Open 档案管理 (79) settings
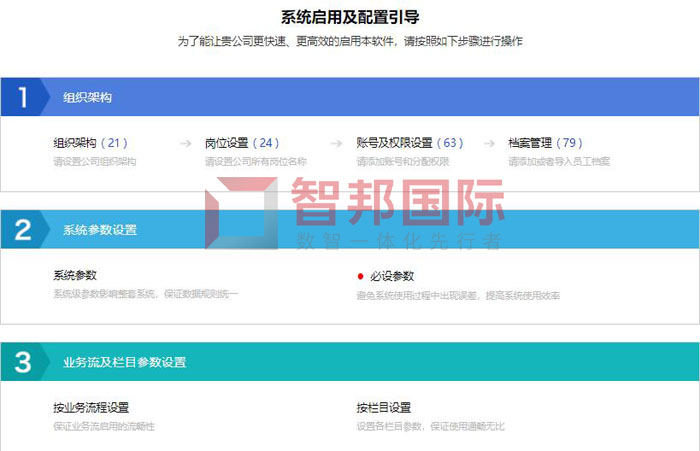The height and width of the screenshot is (451, 700). [x=545, y=143]
